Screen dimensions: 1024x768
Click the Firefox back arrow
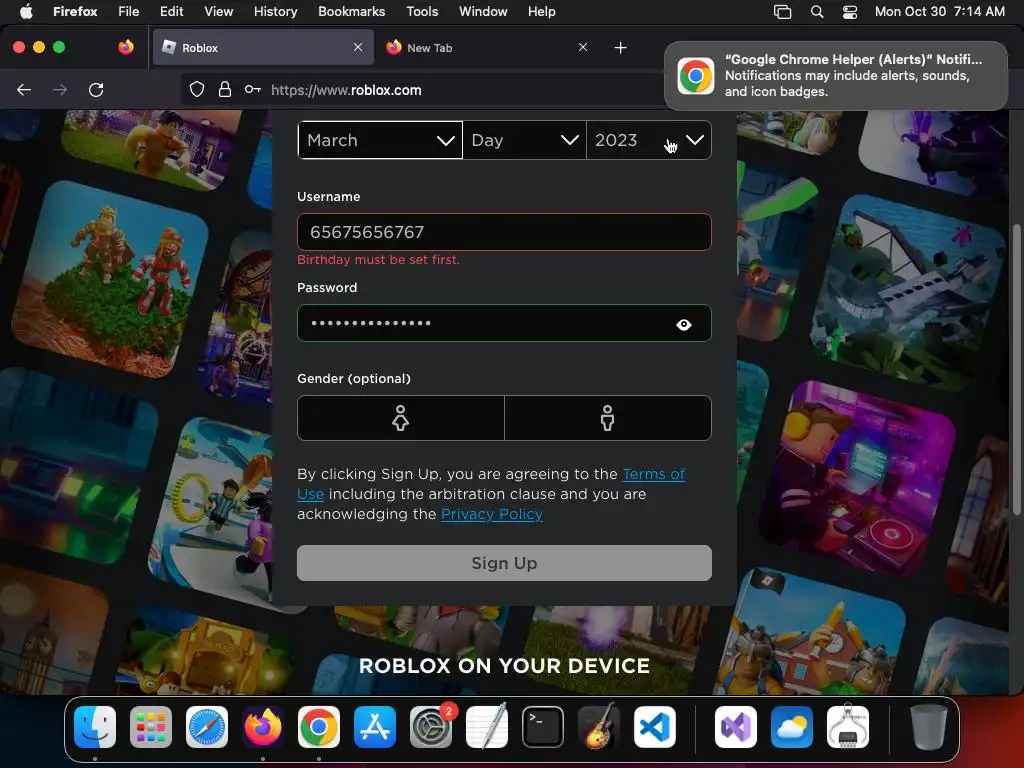tap(24, 89)
